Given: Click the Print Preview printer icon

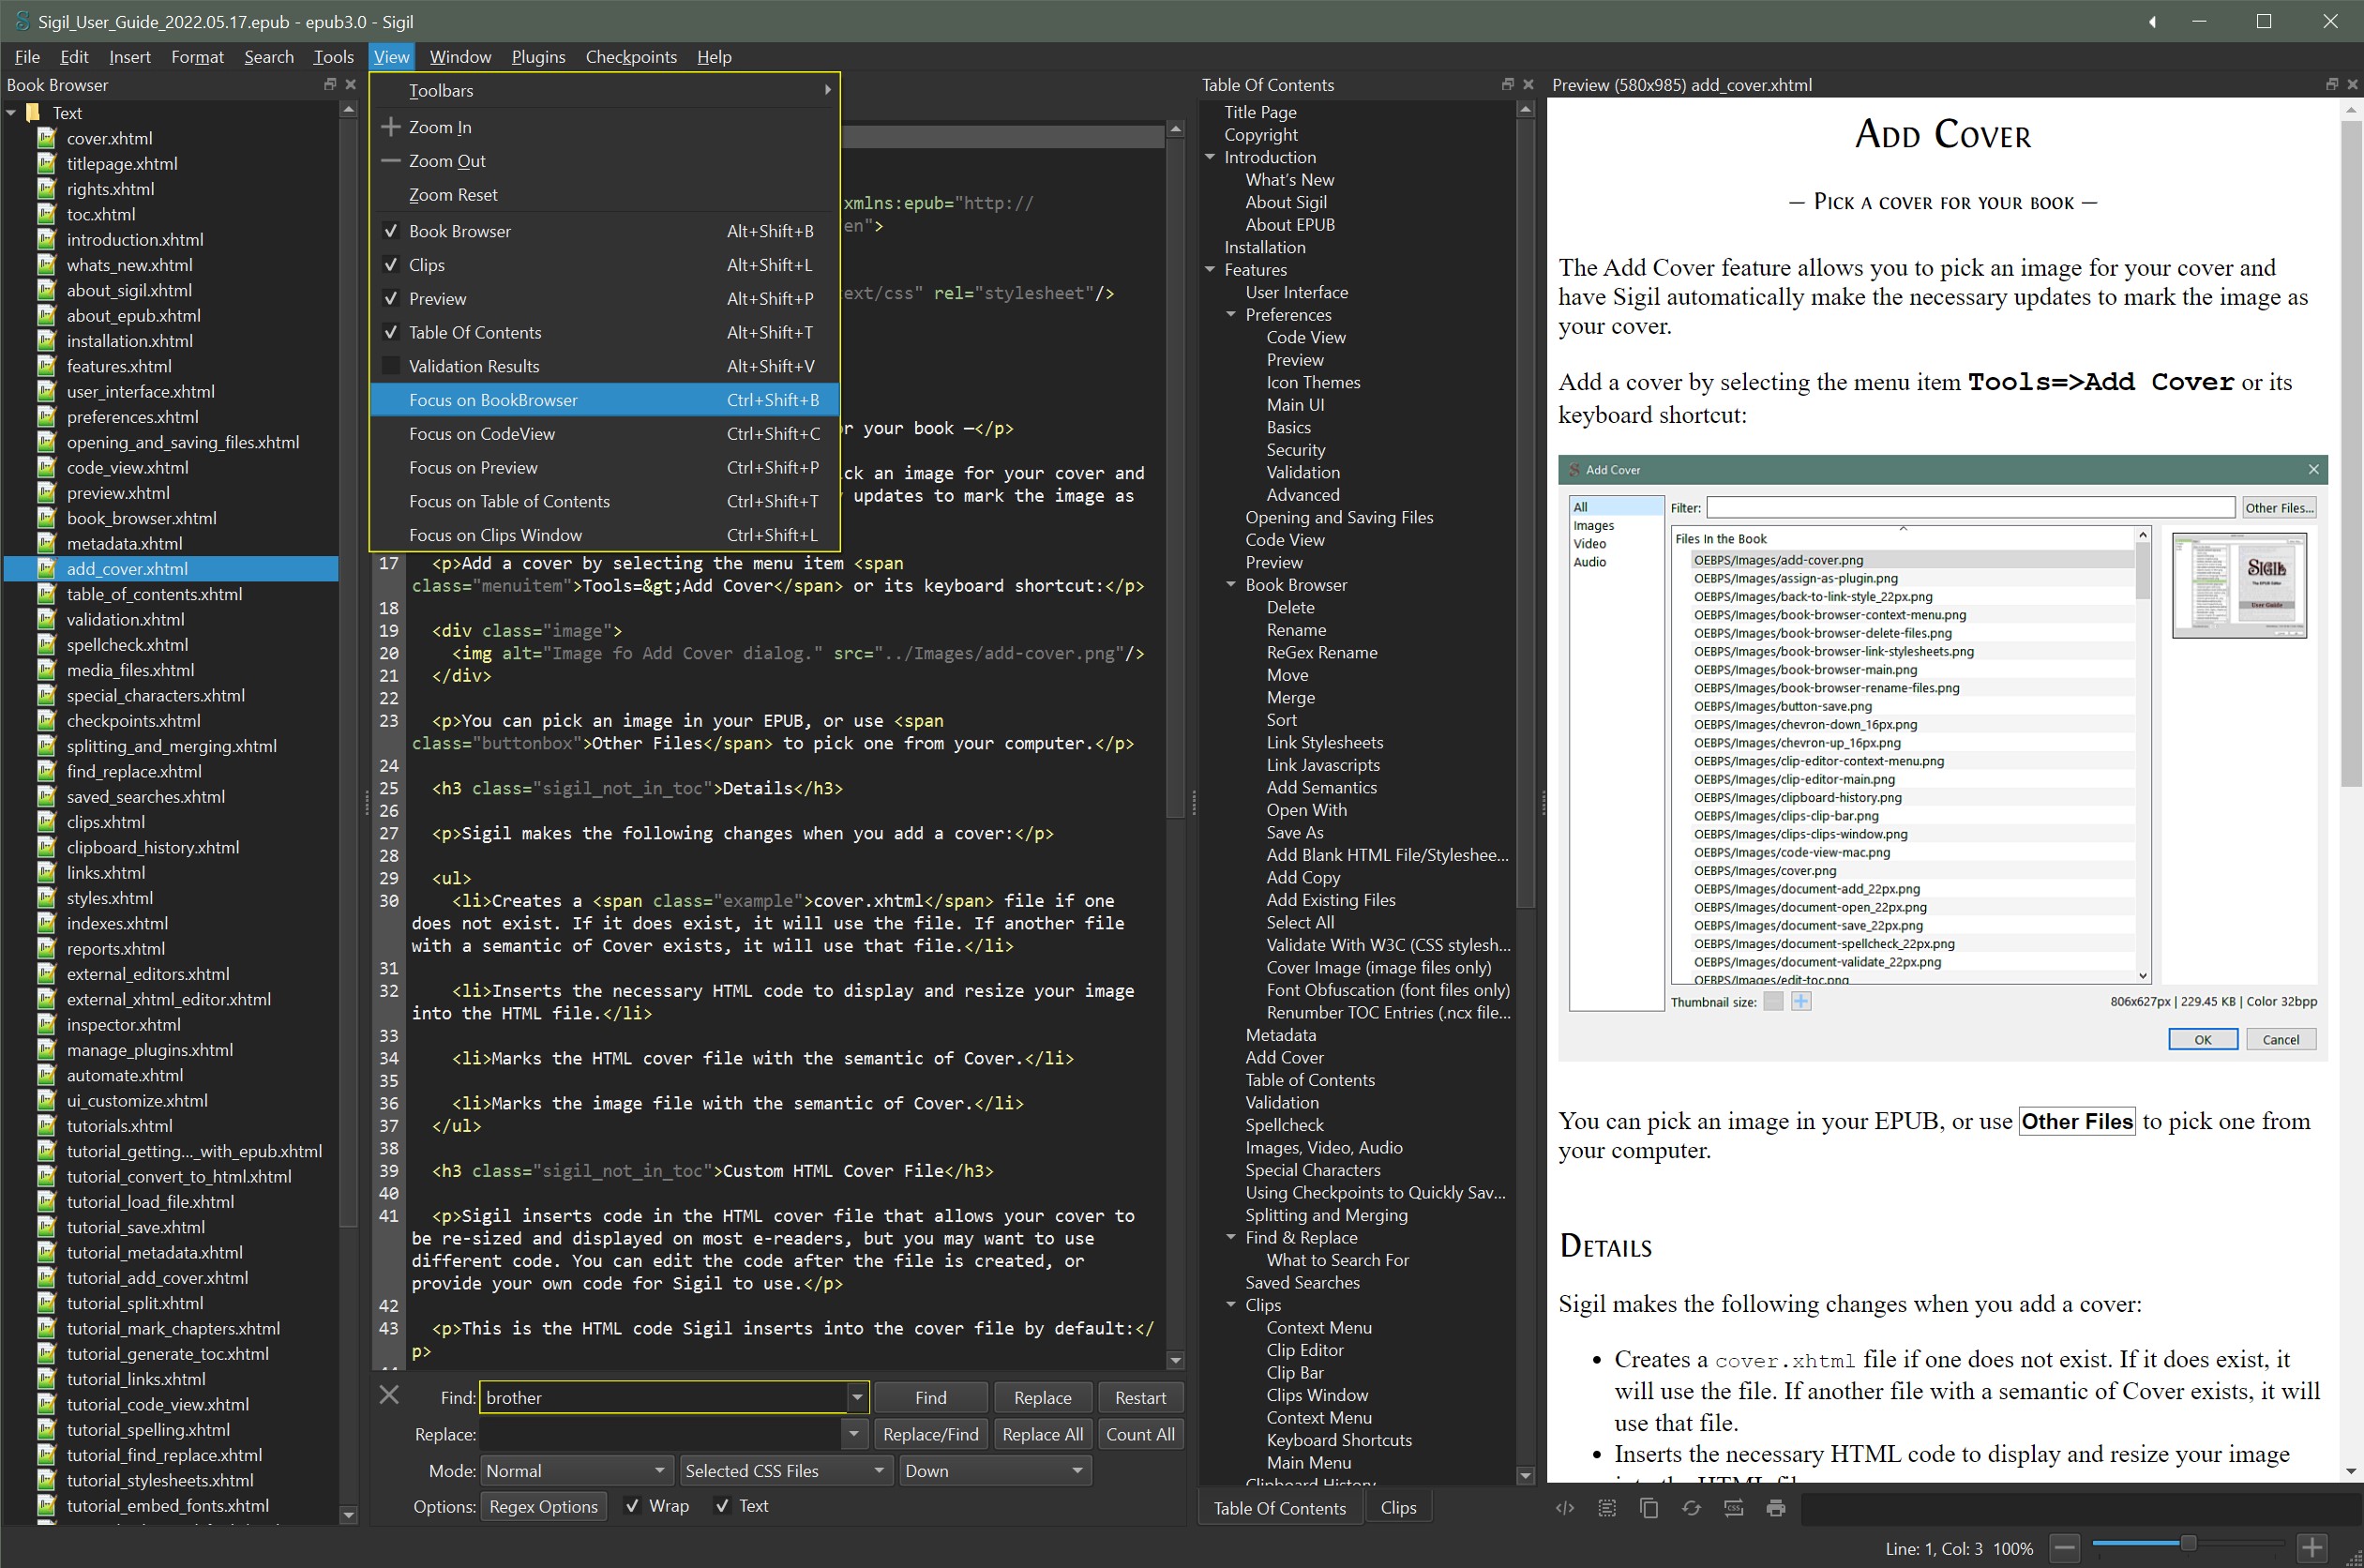Looking at the screenshot, I should [x=1776, y=1508].
